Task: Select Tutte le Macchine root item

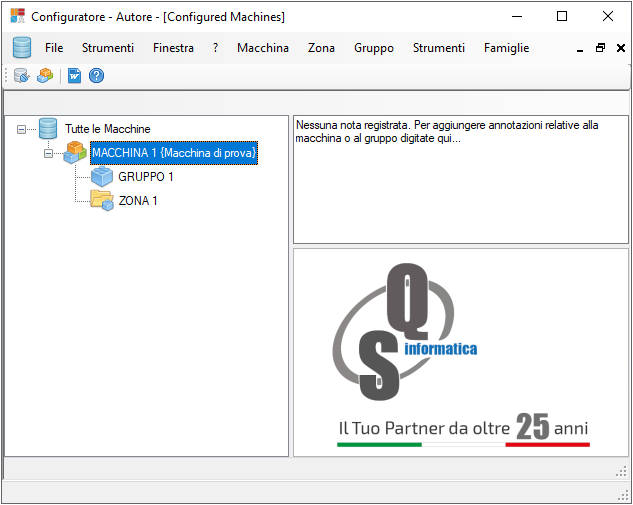Action: point(108,129)
